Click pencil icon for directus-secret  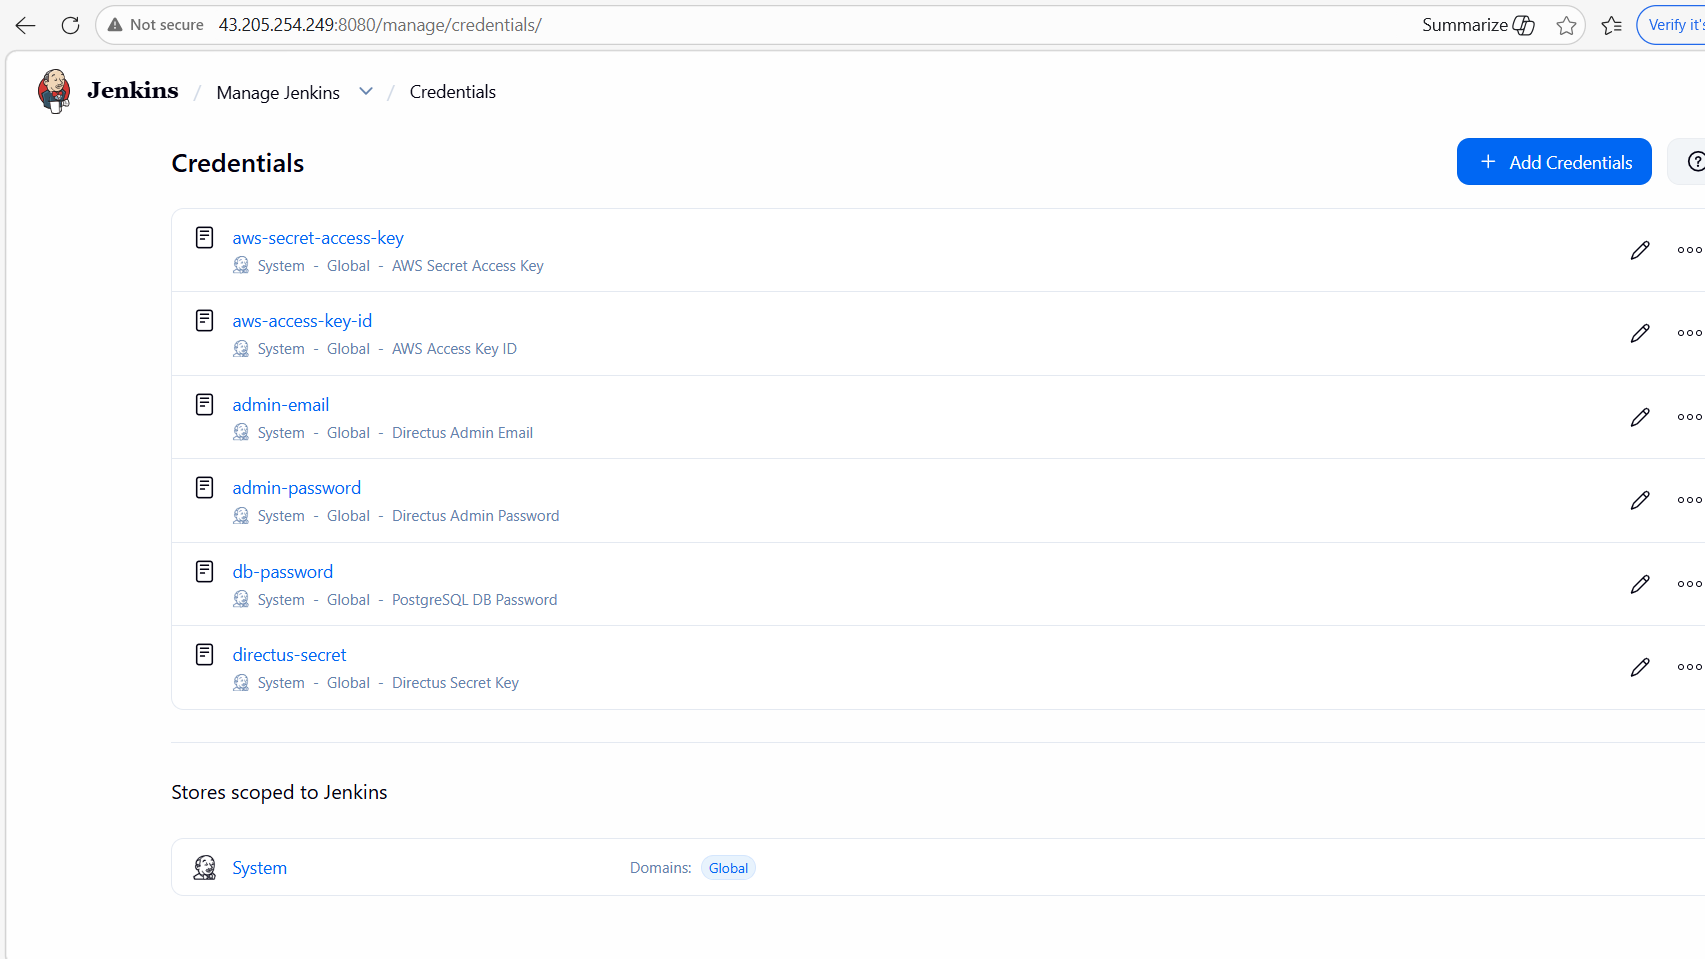click(1639, 667)
